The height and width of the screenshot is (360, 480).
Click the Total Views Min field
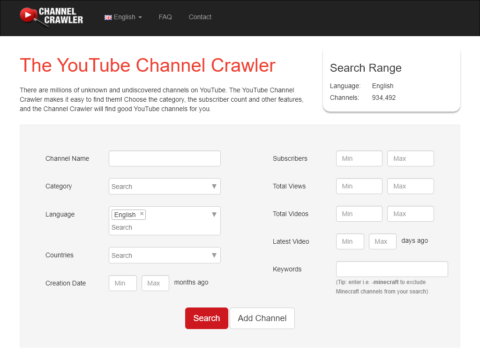[x=359, y=186]
